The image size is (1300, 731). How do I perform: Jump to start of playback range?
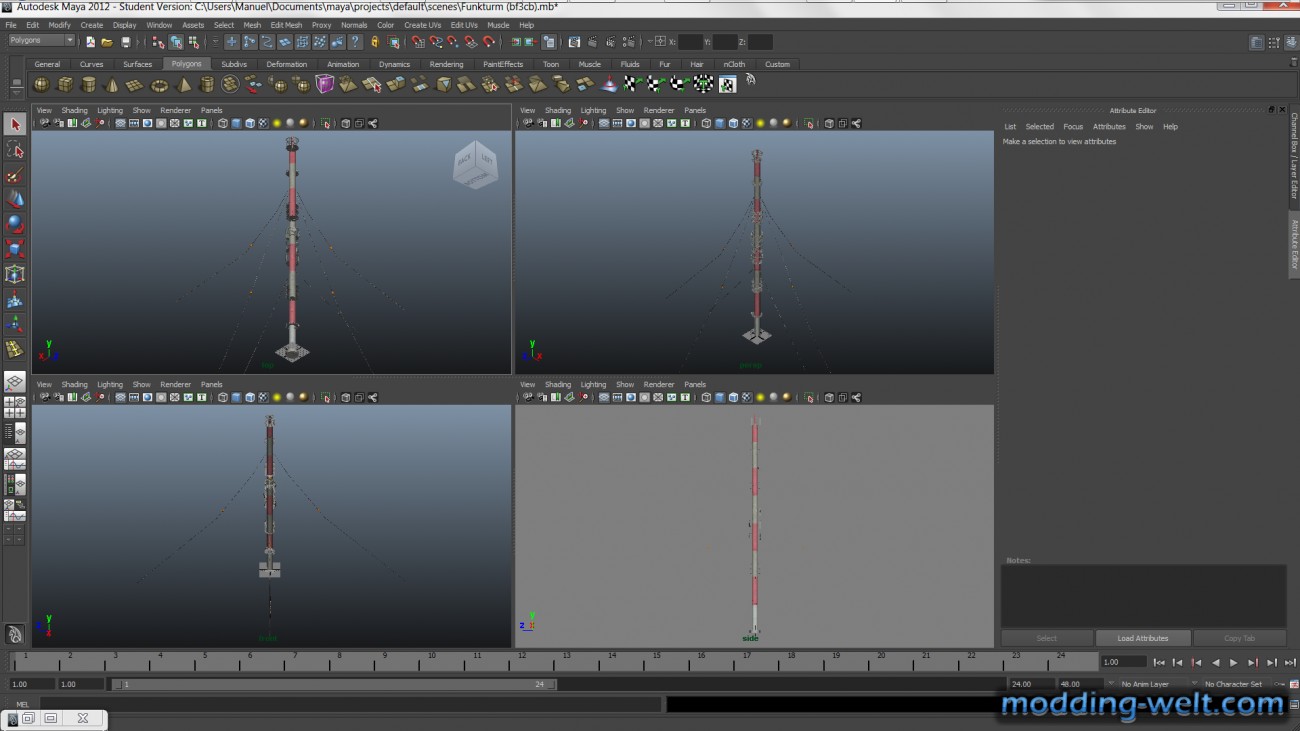click(1159, 662)
